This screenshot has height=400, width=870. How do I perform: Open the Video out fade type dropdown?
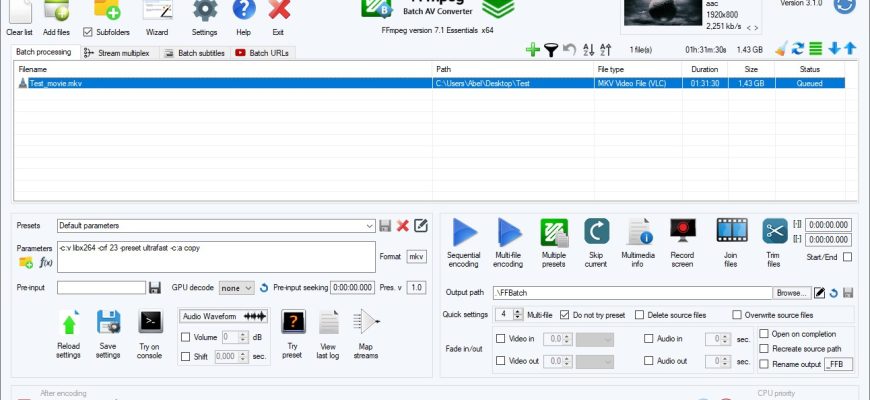click(595, 361)
